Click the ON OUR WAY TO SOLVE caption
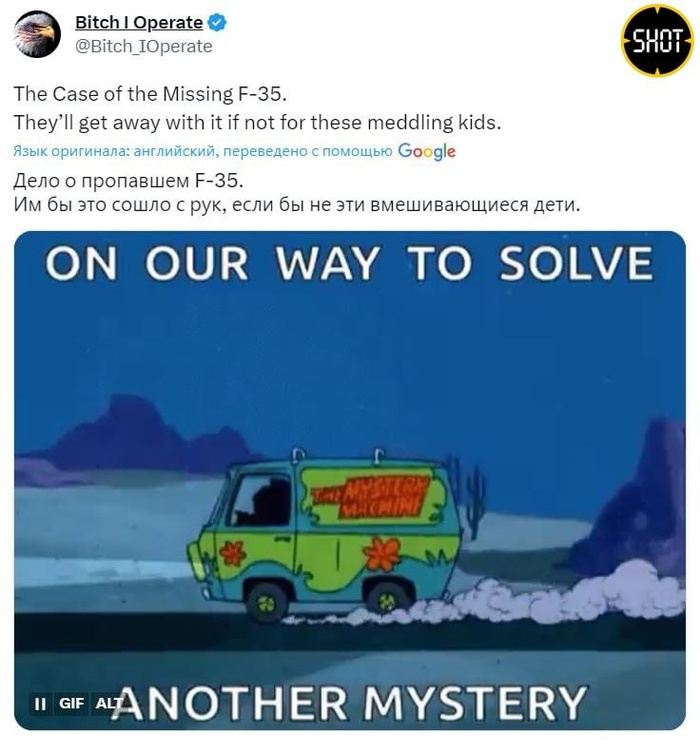700x754 pixels. pos(350,264)
